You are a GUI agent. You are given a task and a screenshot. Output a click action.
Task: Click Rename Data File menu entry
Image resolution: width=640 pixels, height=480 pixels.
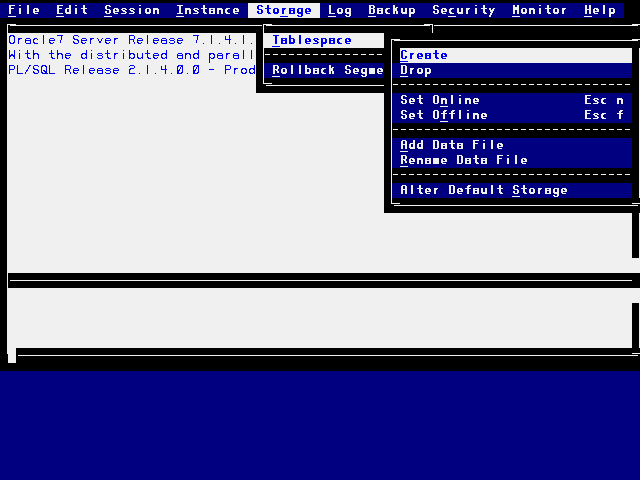[x=464, y=160]
